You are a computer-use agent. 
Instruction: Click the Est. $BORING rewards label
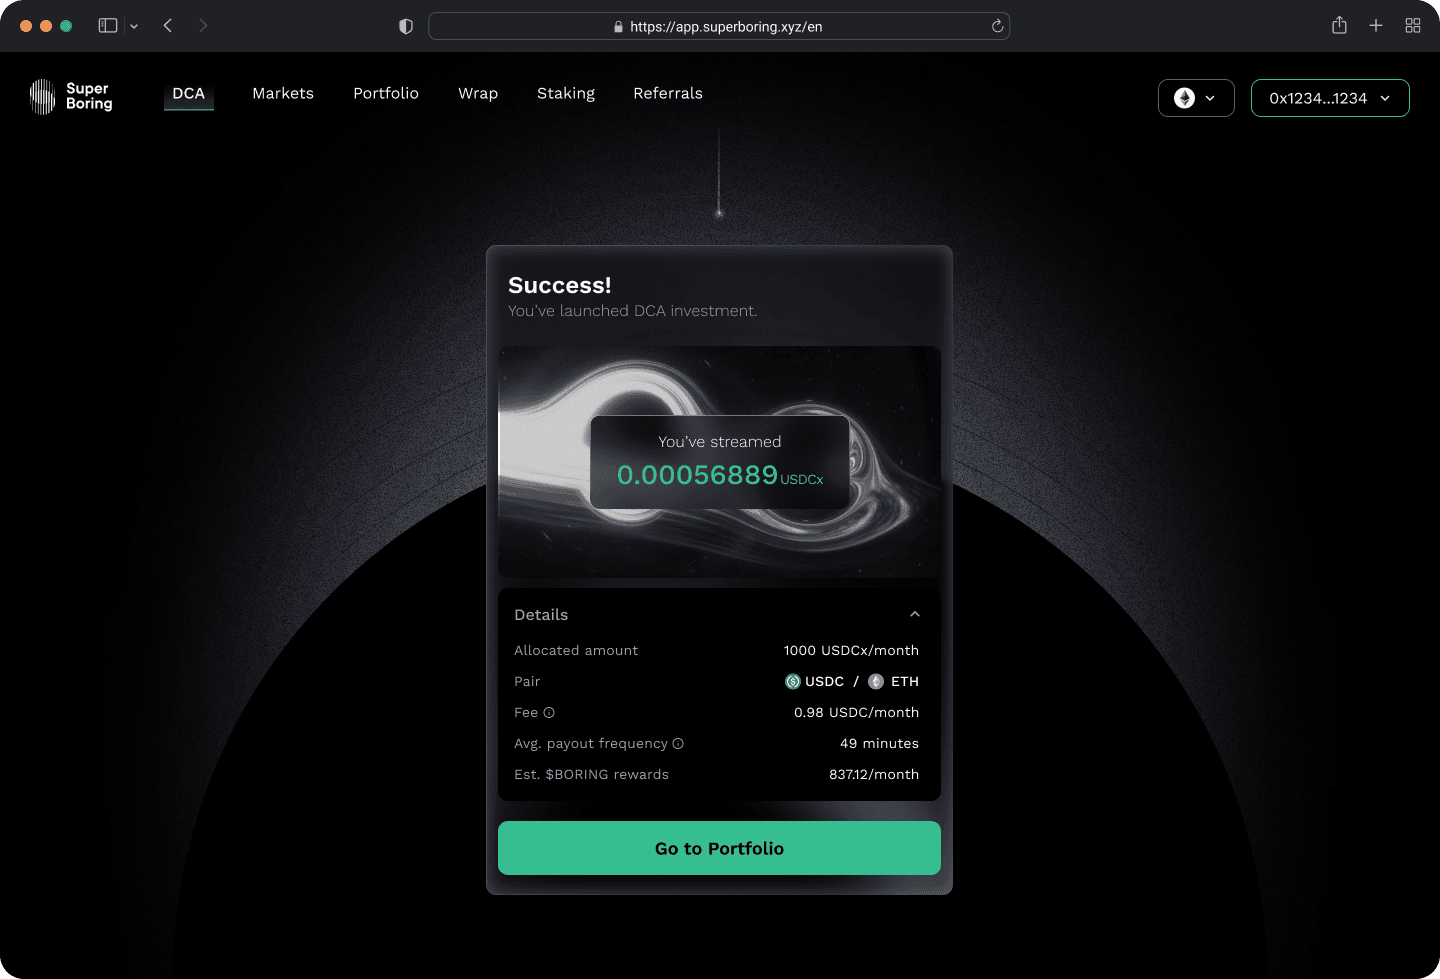tap(591, 775)
